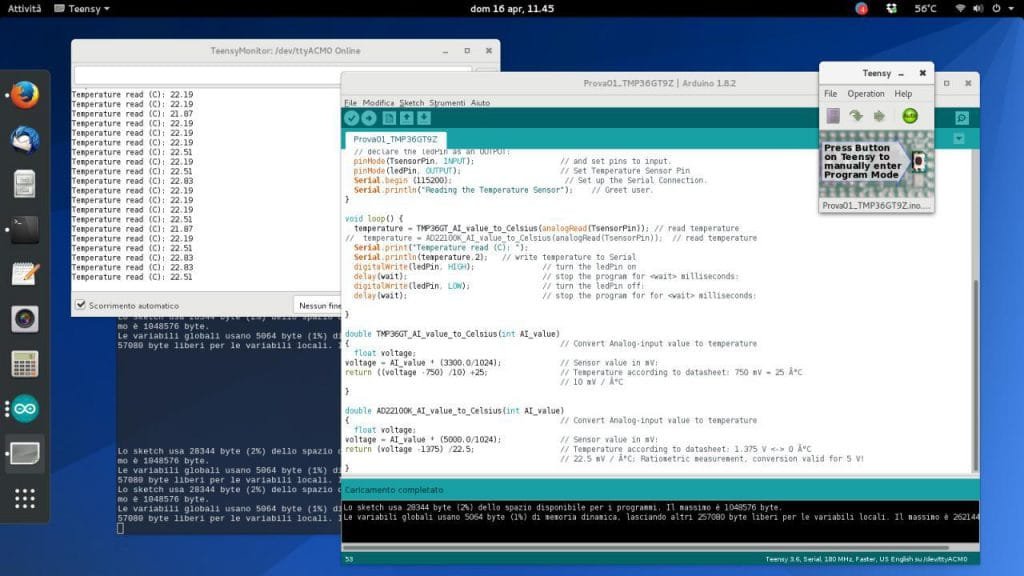Click the Arduino Upload arrow button
This screenshot has height=576, width=1024.
(x=369, y=118)
